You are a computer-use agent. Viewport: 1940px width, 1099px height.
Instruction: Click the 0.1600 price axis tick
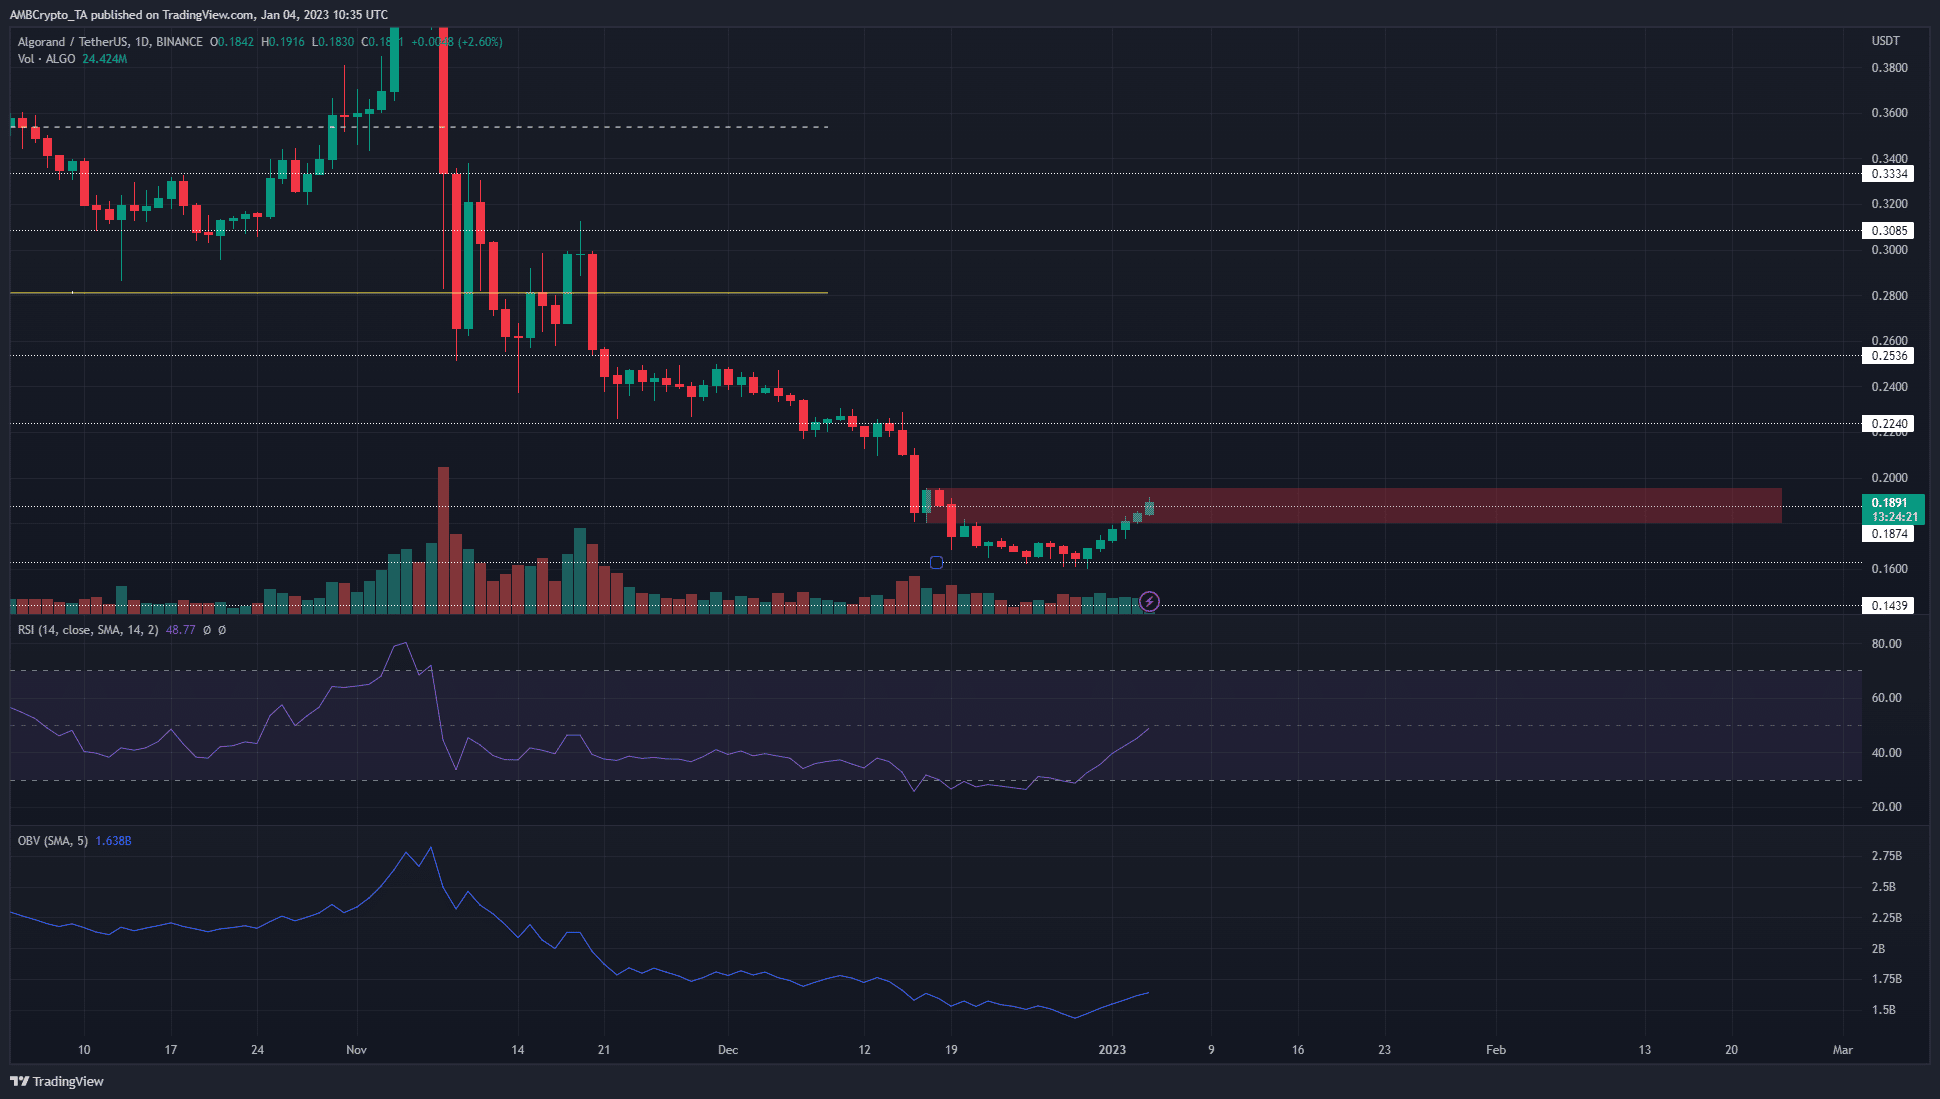tap(1889, 569)
